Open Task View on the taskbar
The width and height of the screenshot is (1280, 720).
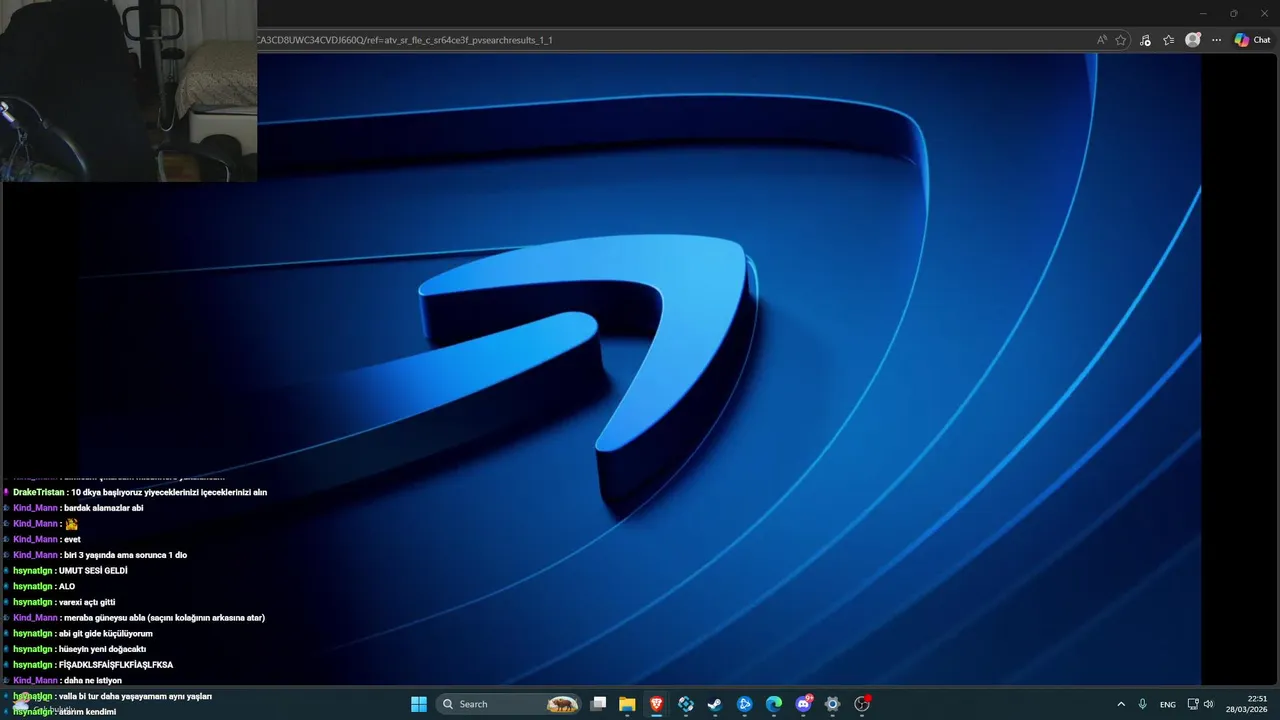coord(598,704)
